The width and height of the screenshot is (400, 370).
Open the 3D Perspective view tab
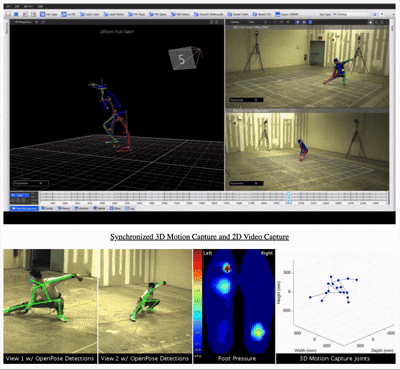pos(23,22)
